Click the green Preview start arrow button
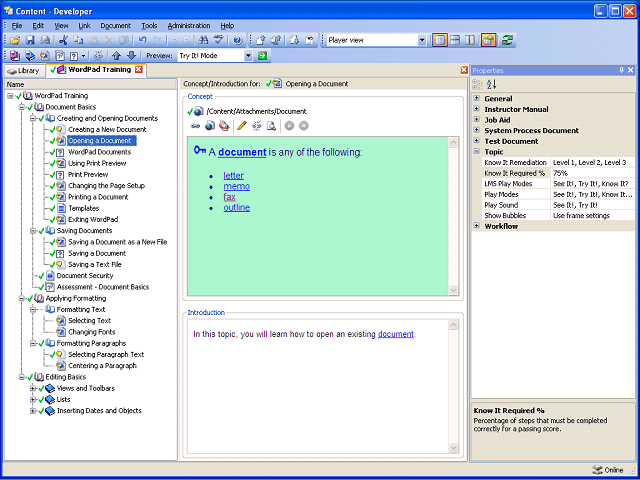This screenshot has height=480, width=640. 262,56
